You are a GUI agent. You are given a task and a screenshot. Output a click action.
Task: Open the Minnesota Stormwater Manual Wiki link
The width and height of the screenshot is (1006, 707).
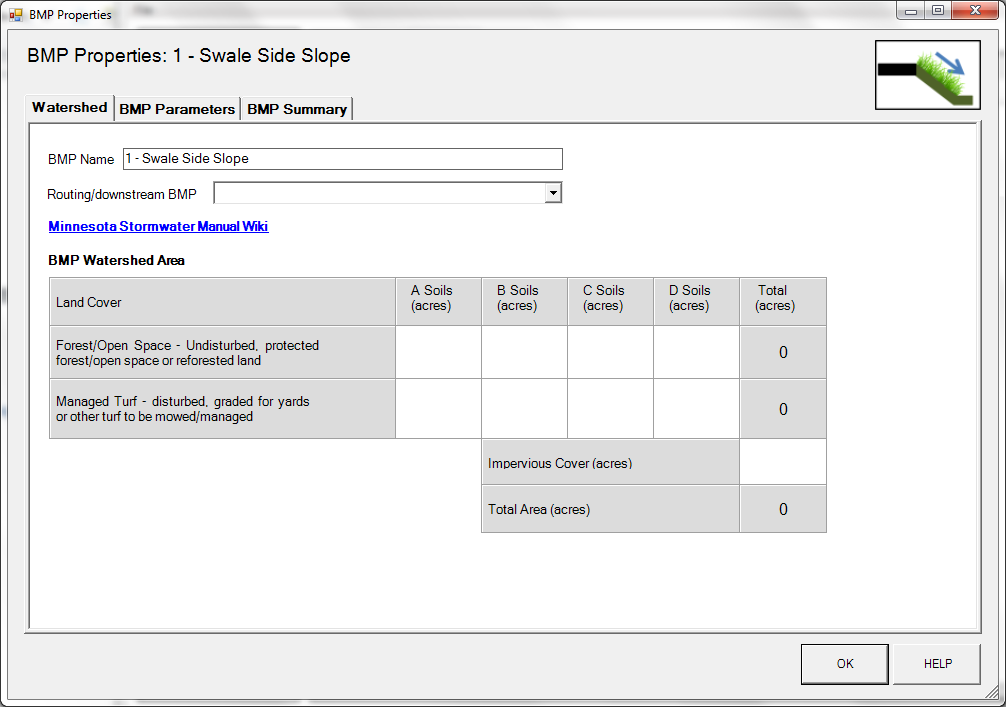pos(158,226)
